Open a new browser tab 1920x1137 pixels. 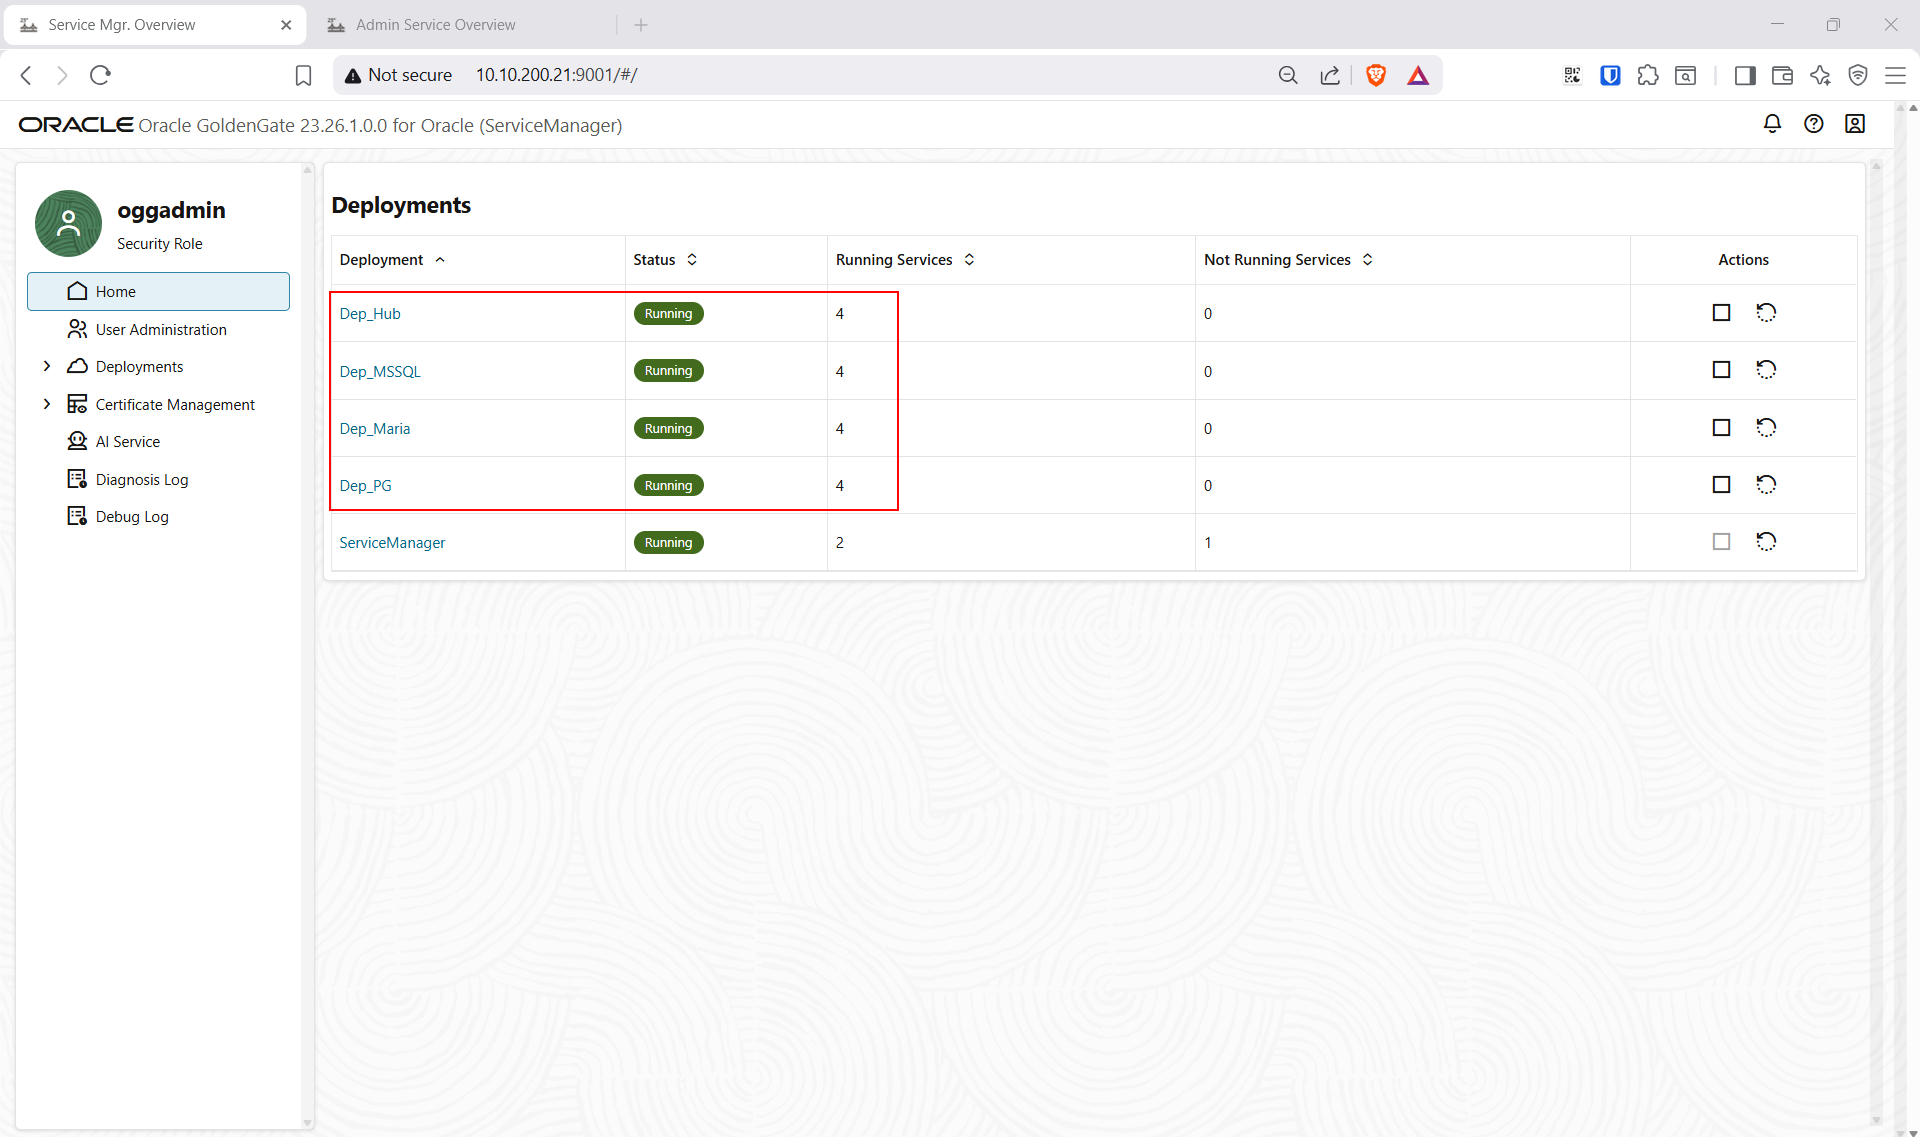[x=641, y=25]
